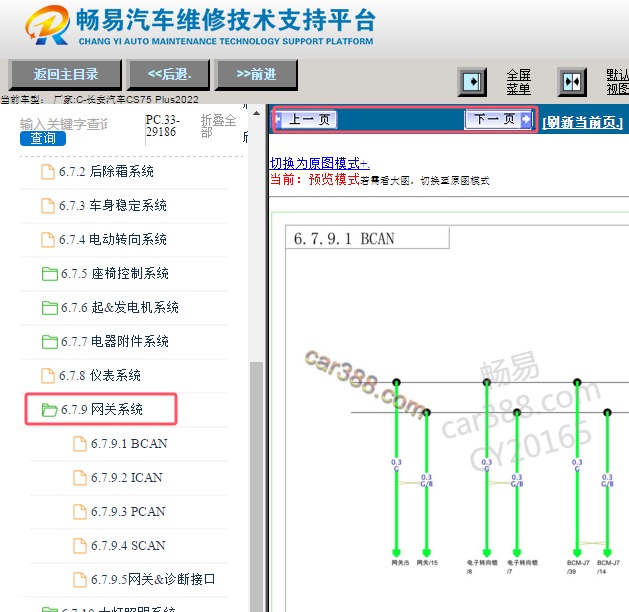Click the 6.7.6 green folder icon
This screenshot has height=612, width=629.
point(50,308)
